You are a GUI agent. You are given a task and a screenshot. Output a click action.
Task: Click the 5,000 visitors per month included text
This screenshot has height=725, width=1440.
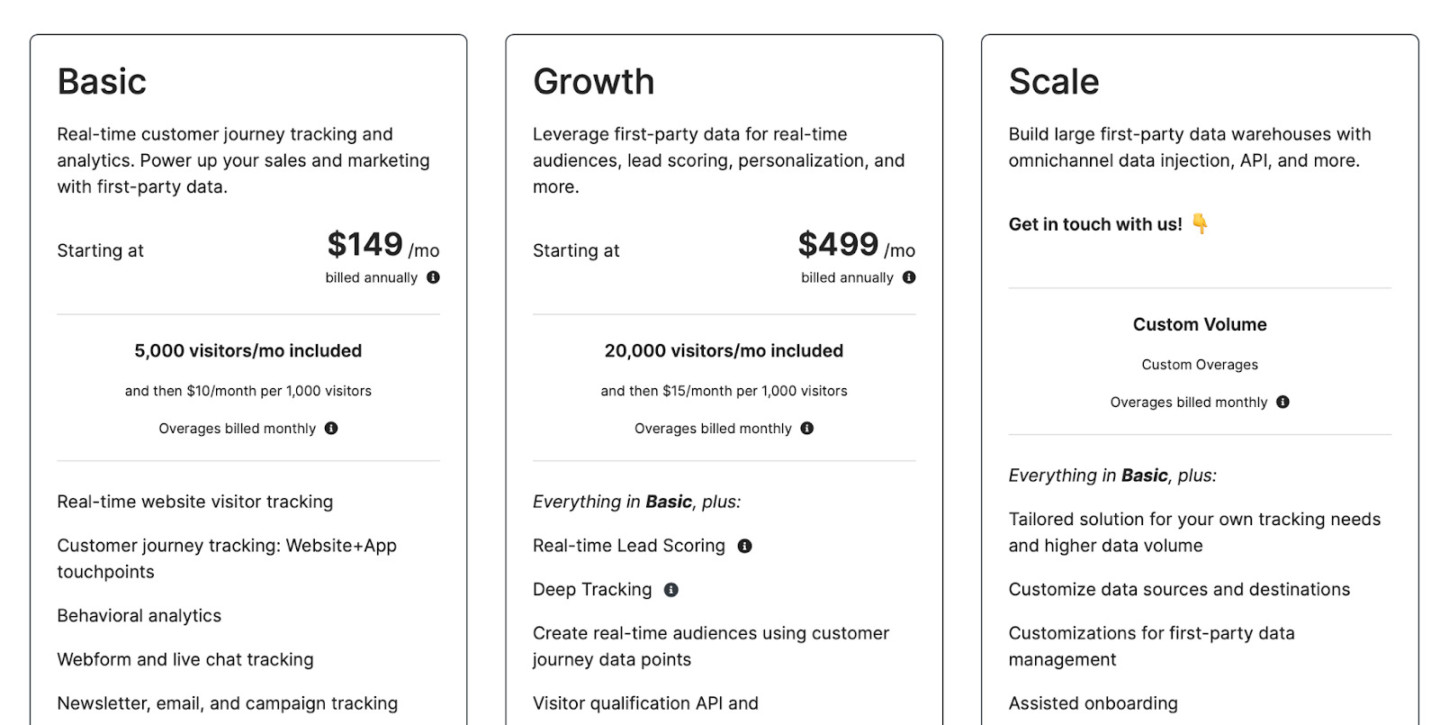[248, 351]
